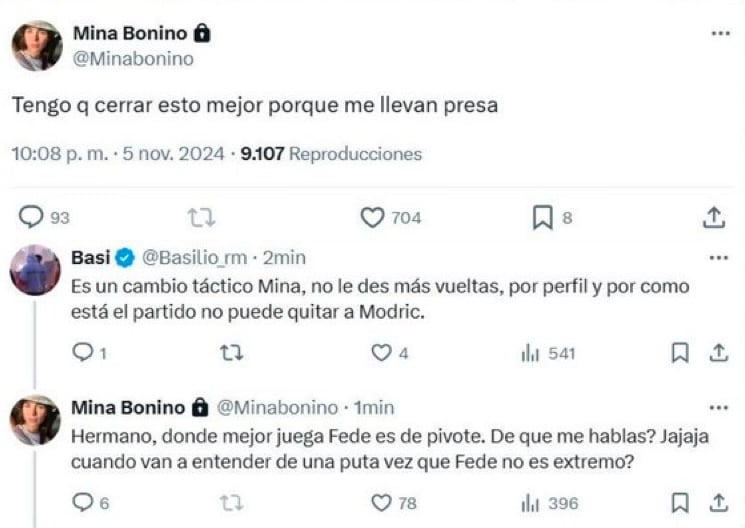Repost Basi's reply
The height and width of the screenshot is (528, 745).
coord(230,353)
